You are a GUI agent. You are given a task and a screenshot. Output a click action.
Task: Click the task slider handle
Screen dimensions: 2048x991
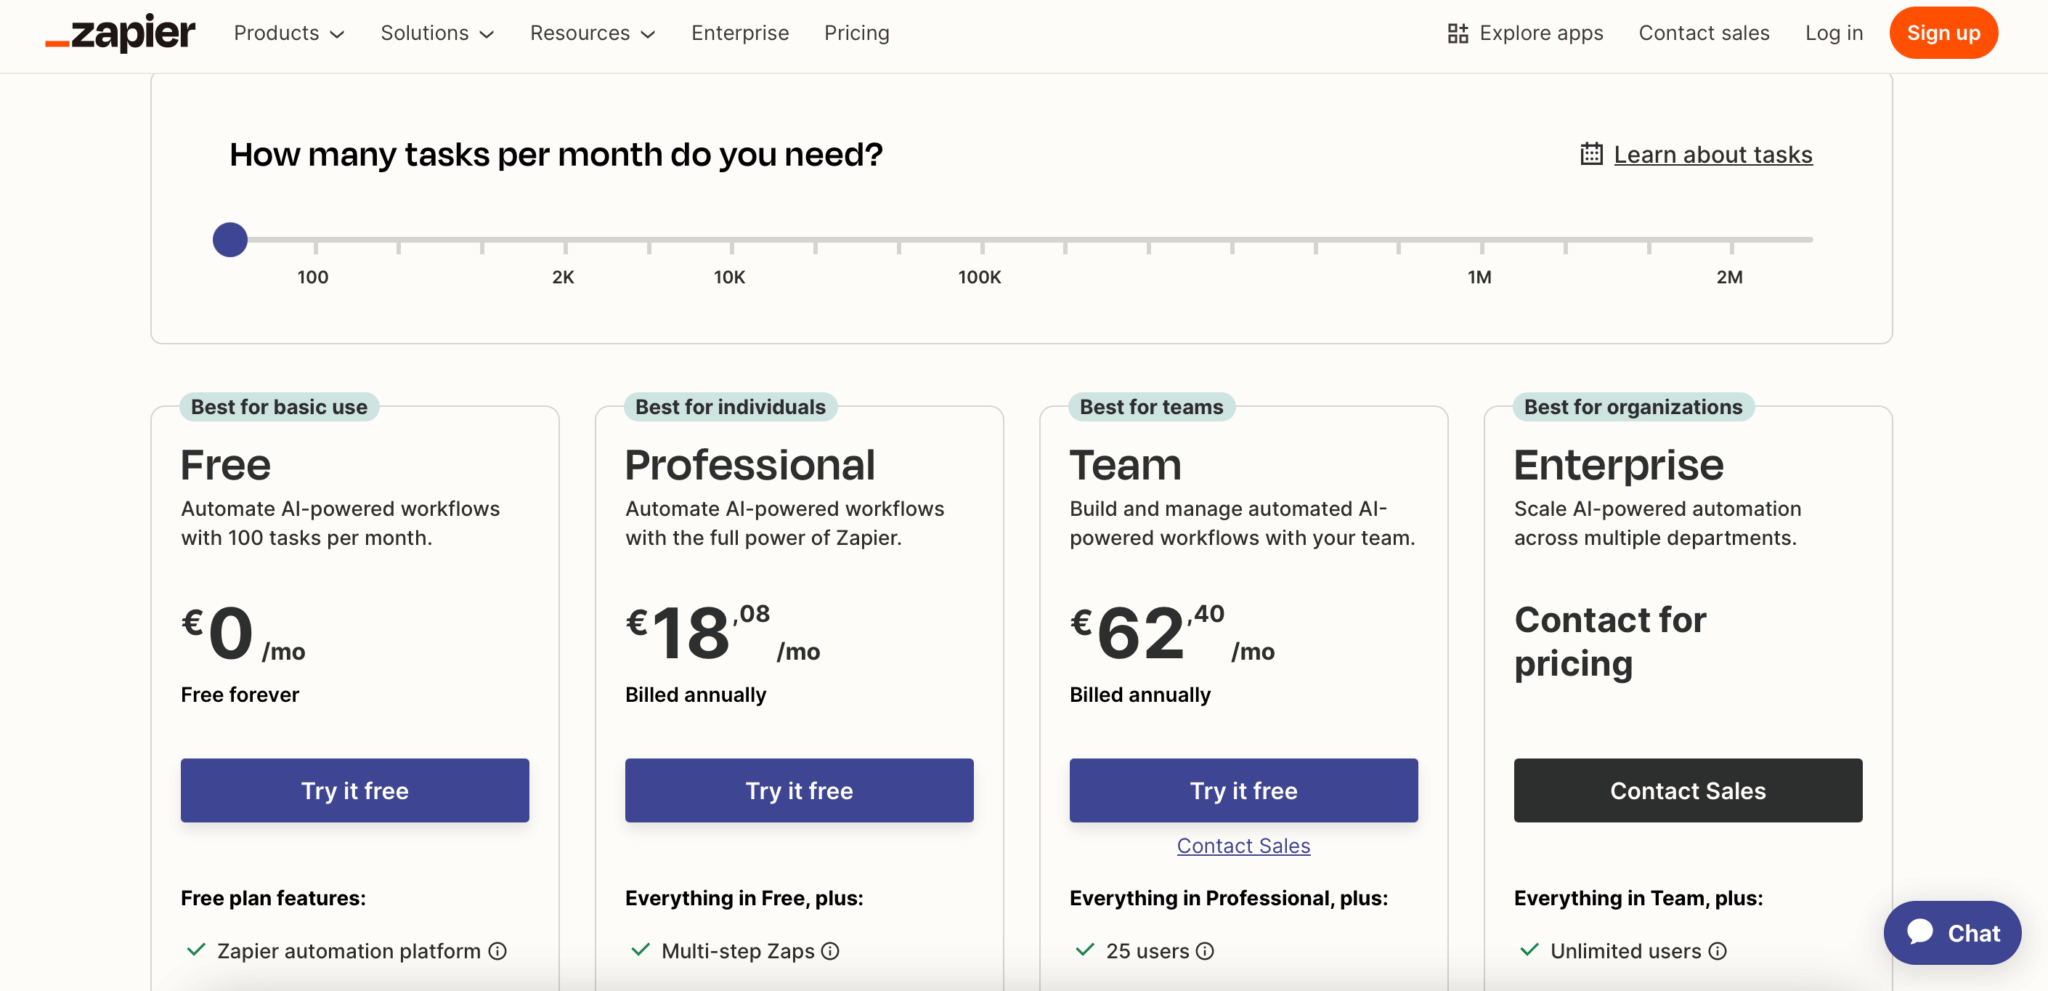tap(230, 240)
